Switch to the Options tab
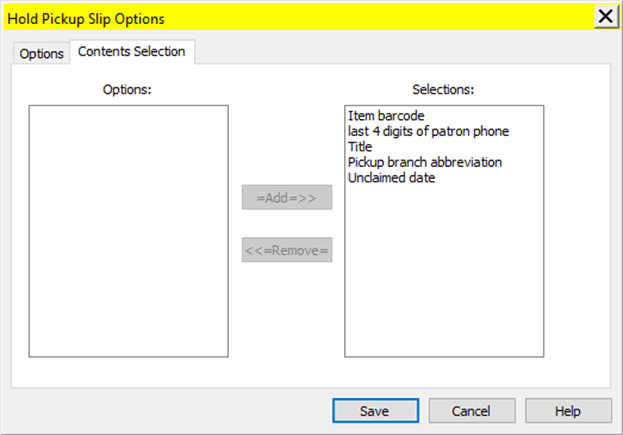This screenshot has height=435, width=623. pyautogui.click(x=41, y=54)
